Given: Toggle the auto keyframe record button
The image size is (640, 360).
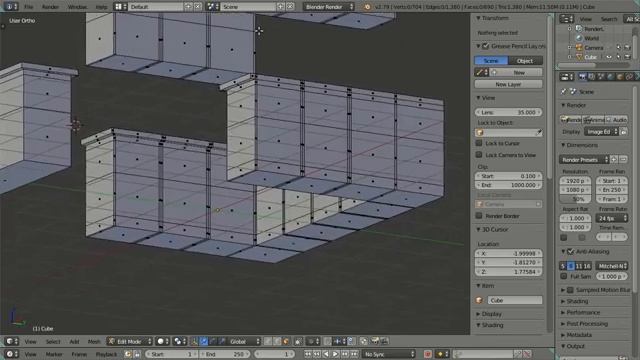Looking at the screenshot, I should pyautogui.click(x=427, y=354).
